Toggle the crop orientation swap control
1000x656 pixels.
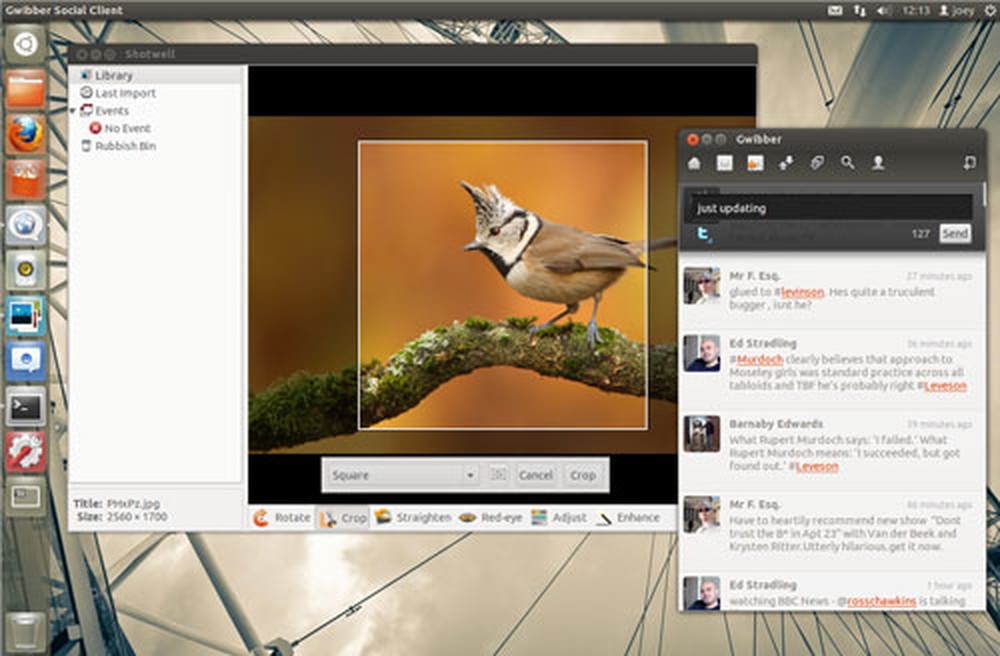click(x=497, y=475)
